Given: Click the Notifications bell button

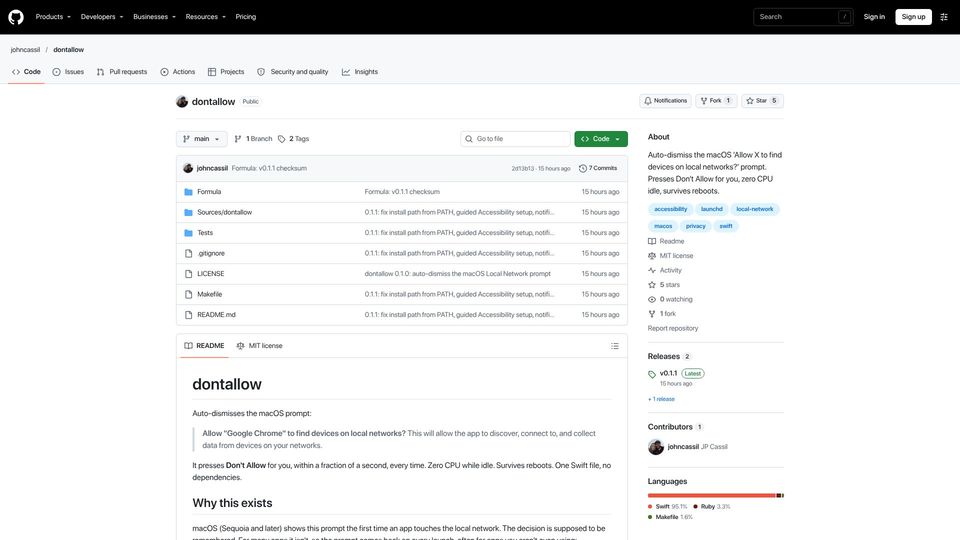Looking at the screenshot, I should pyautogui.click(x=665, y=101).
